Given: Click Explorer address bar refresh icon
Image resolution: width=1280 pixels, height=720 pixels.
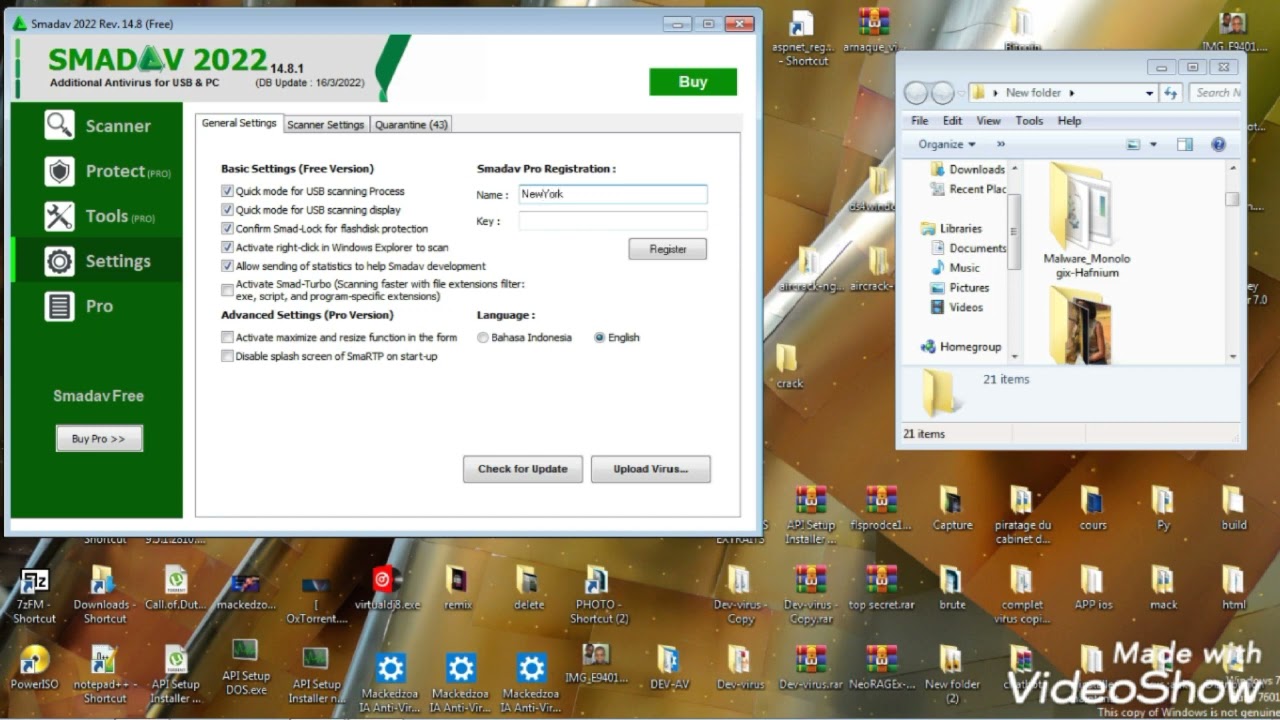Looking at the screenshot, I should [1171, 93].
